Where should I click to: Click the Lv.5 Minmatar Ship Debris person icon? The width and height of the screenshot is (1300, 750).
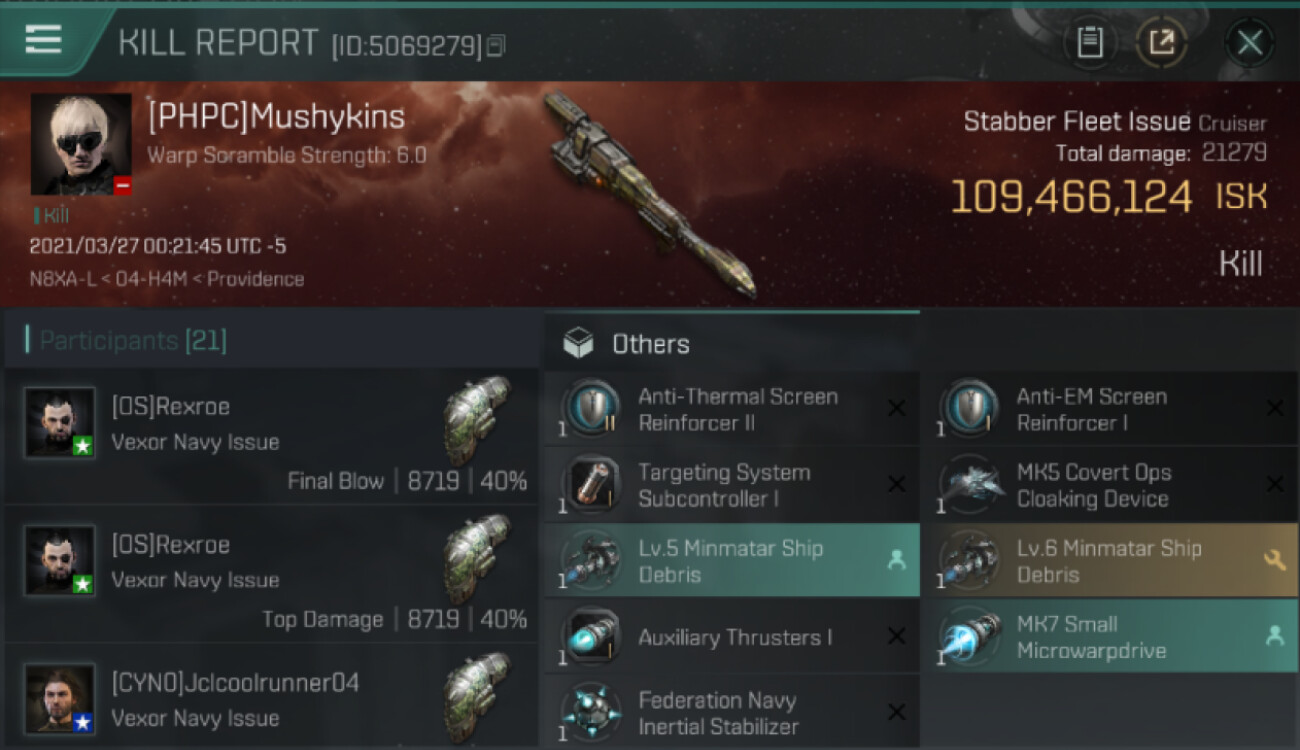click(x=897, y=561)
